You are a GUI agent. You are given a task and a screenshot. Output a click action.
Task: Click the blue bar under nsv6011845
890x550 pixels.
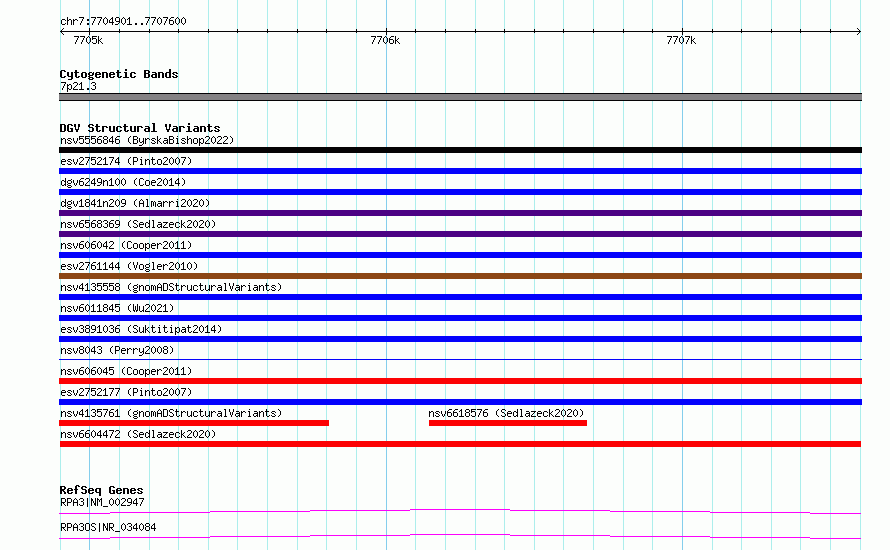click(460, 318)
